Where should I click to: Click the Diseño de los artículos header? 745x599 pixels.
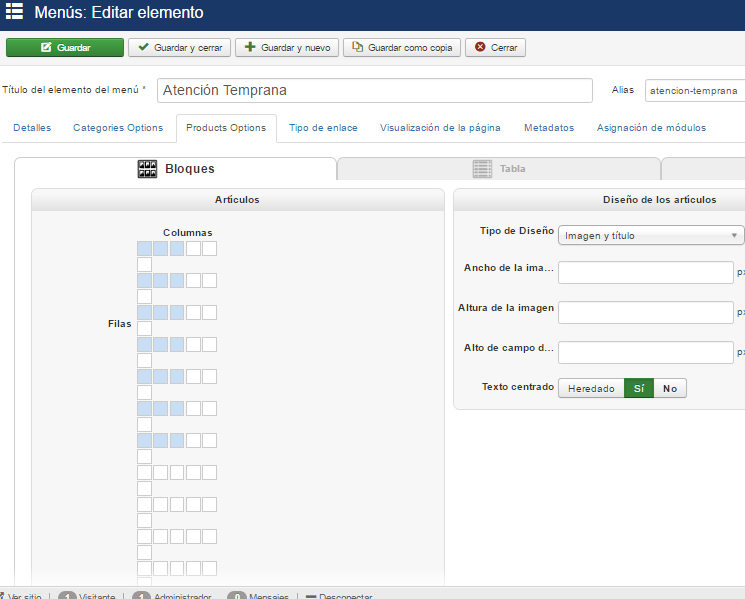point(659,200)
